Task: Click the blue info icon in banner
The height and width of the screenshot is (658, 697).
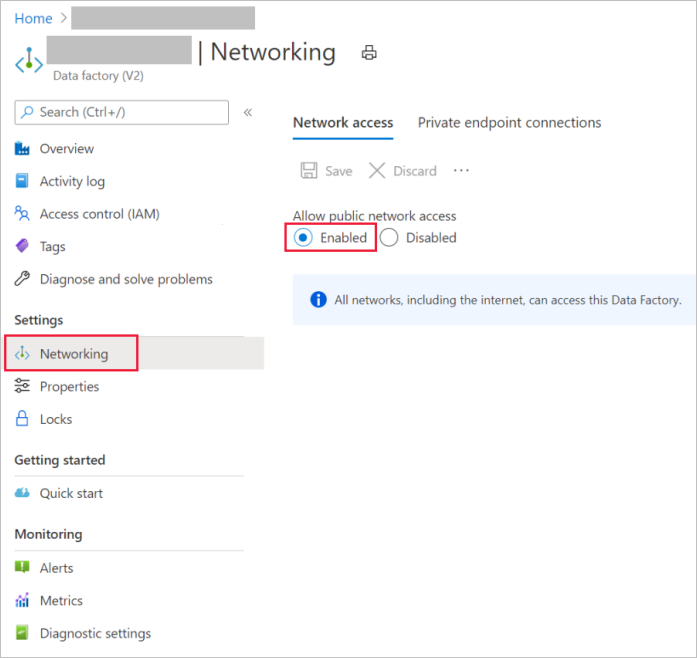Action: (x=318, y=300)
